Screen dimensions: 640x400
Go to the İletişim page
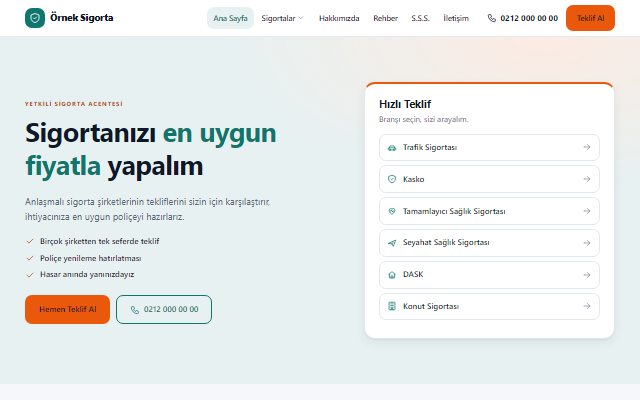(456, 18)
